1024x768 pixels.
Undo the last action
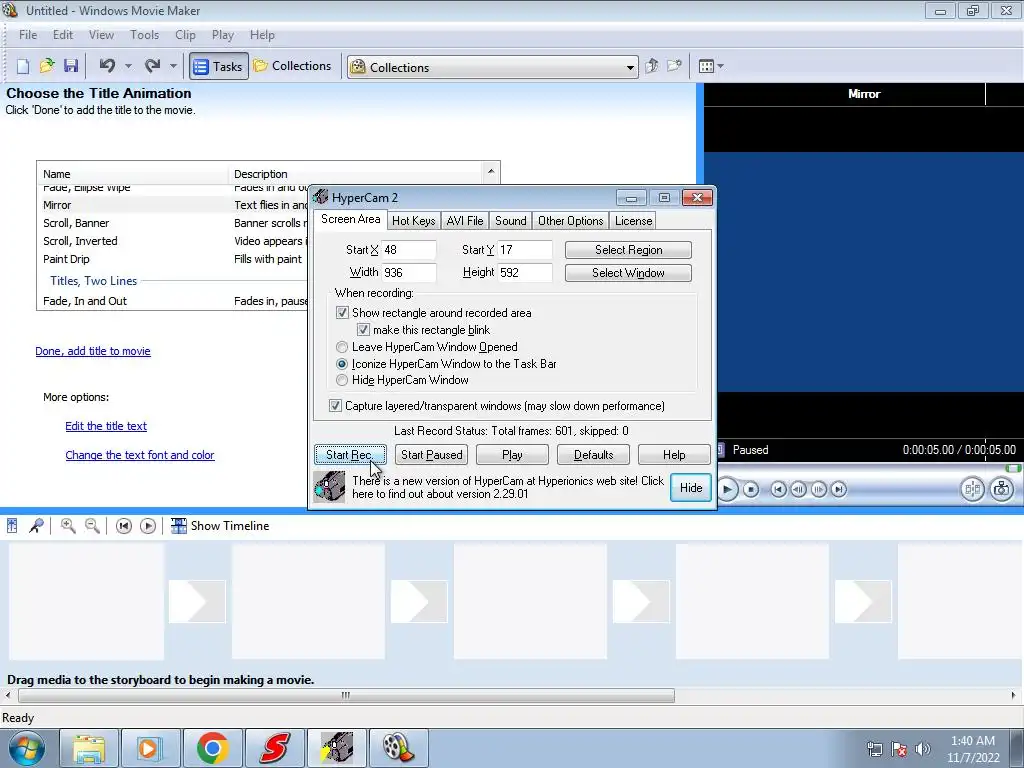pos(107,66)
